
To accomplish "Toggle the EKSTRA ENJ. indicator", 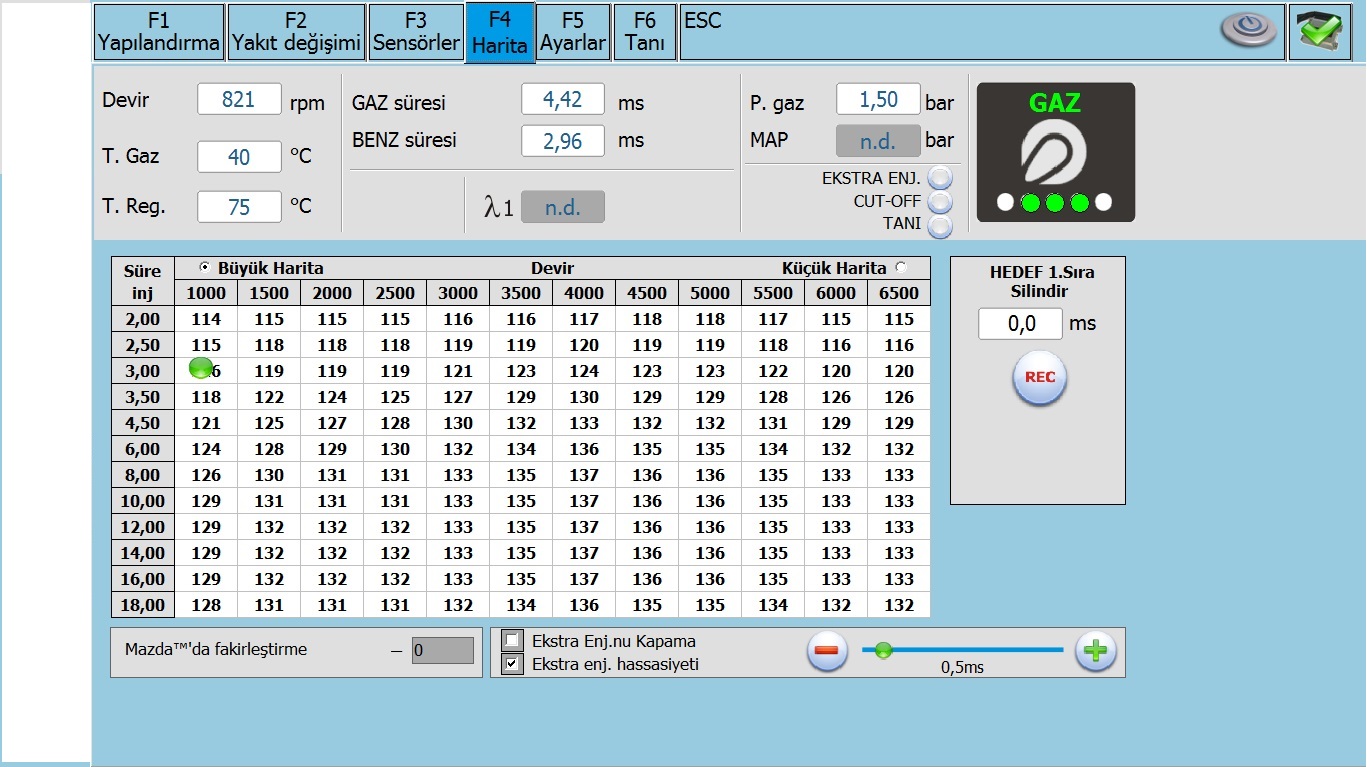I will click(x=940, y=178).
